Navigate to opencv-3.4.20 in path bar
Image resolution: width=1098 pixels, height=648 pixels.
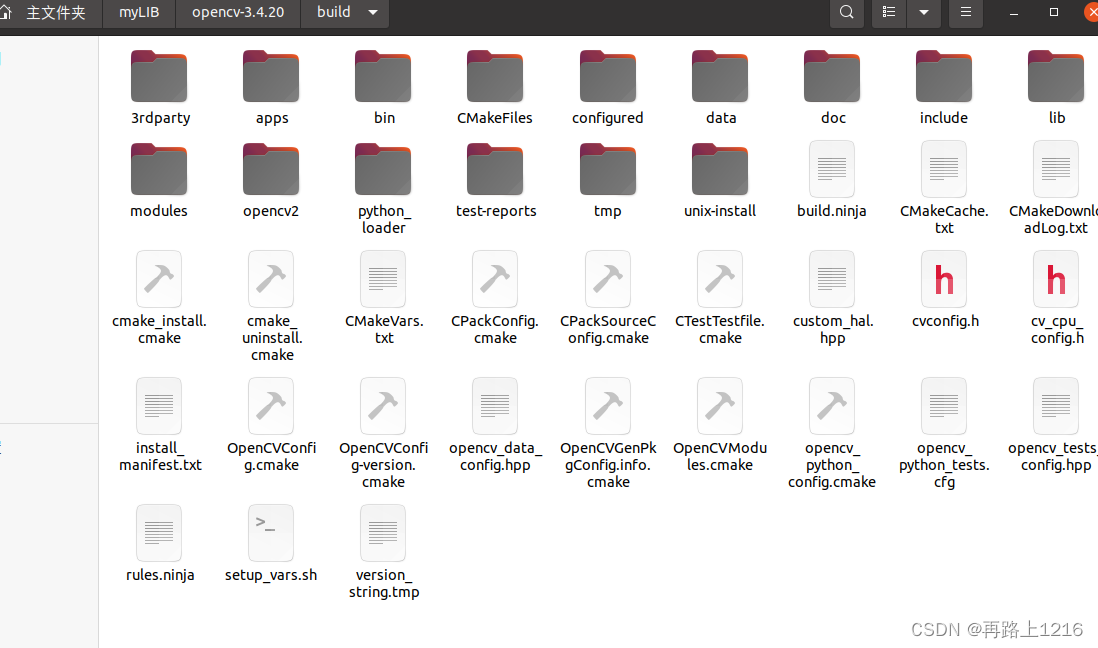pos(238,13)
